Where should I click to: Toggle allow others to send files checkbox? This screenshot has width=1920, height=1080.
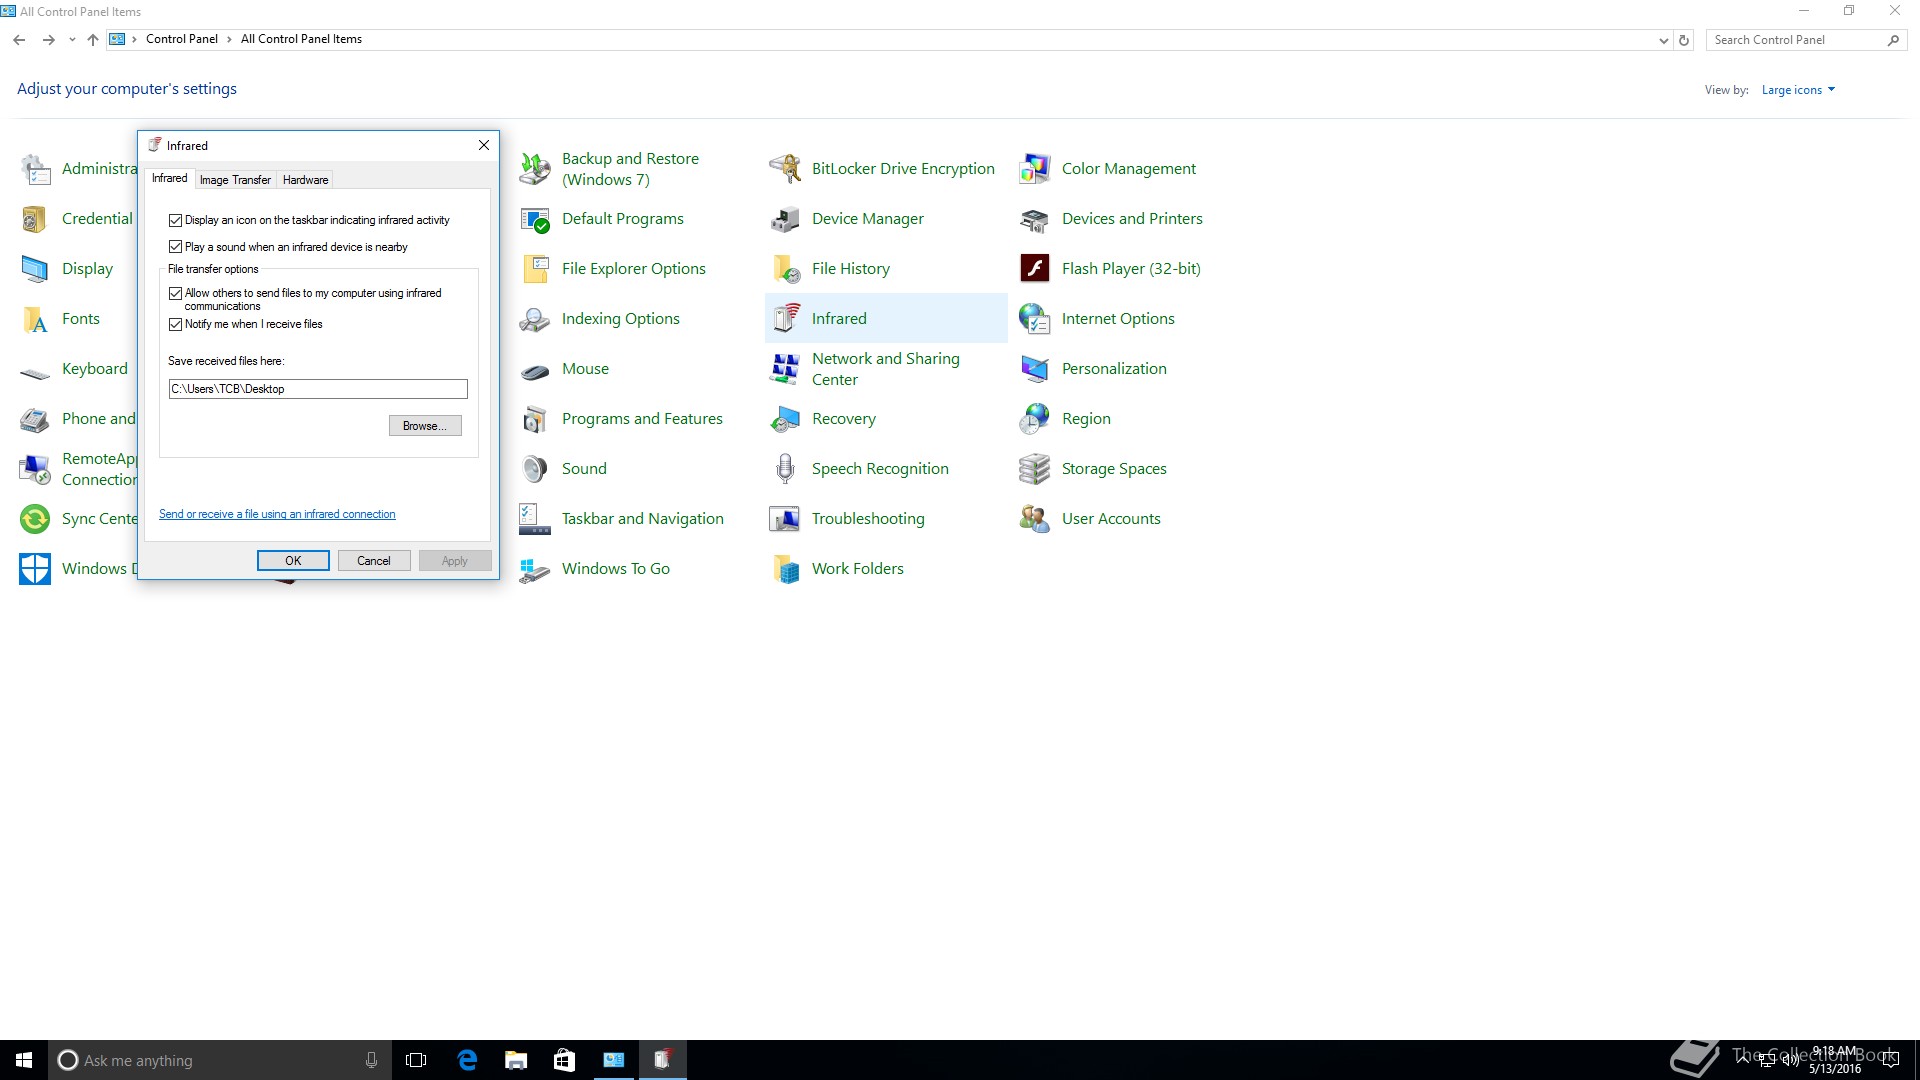(x=176, y=293)
